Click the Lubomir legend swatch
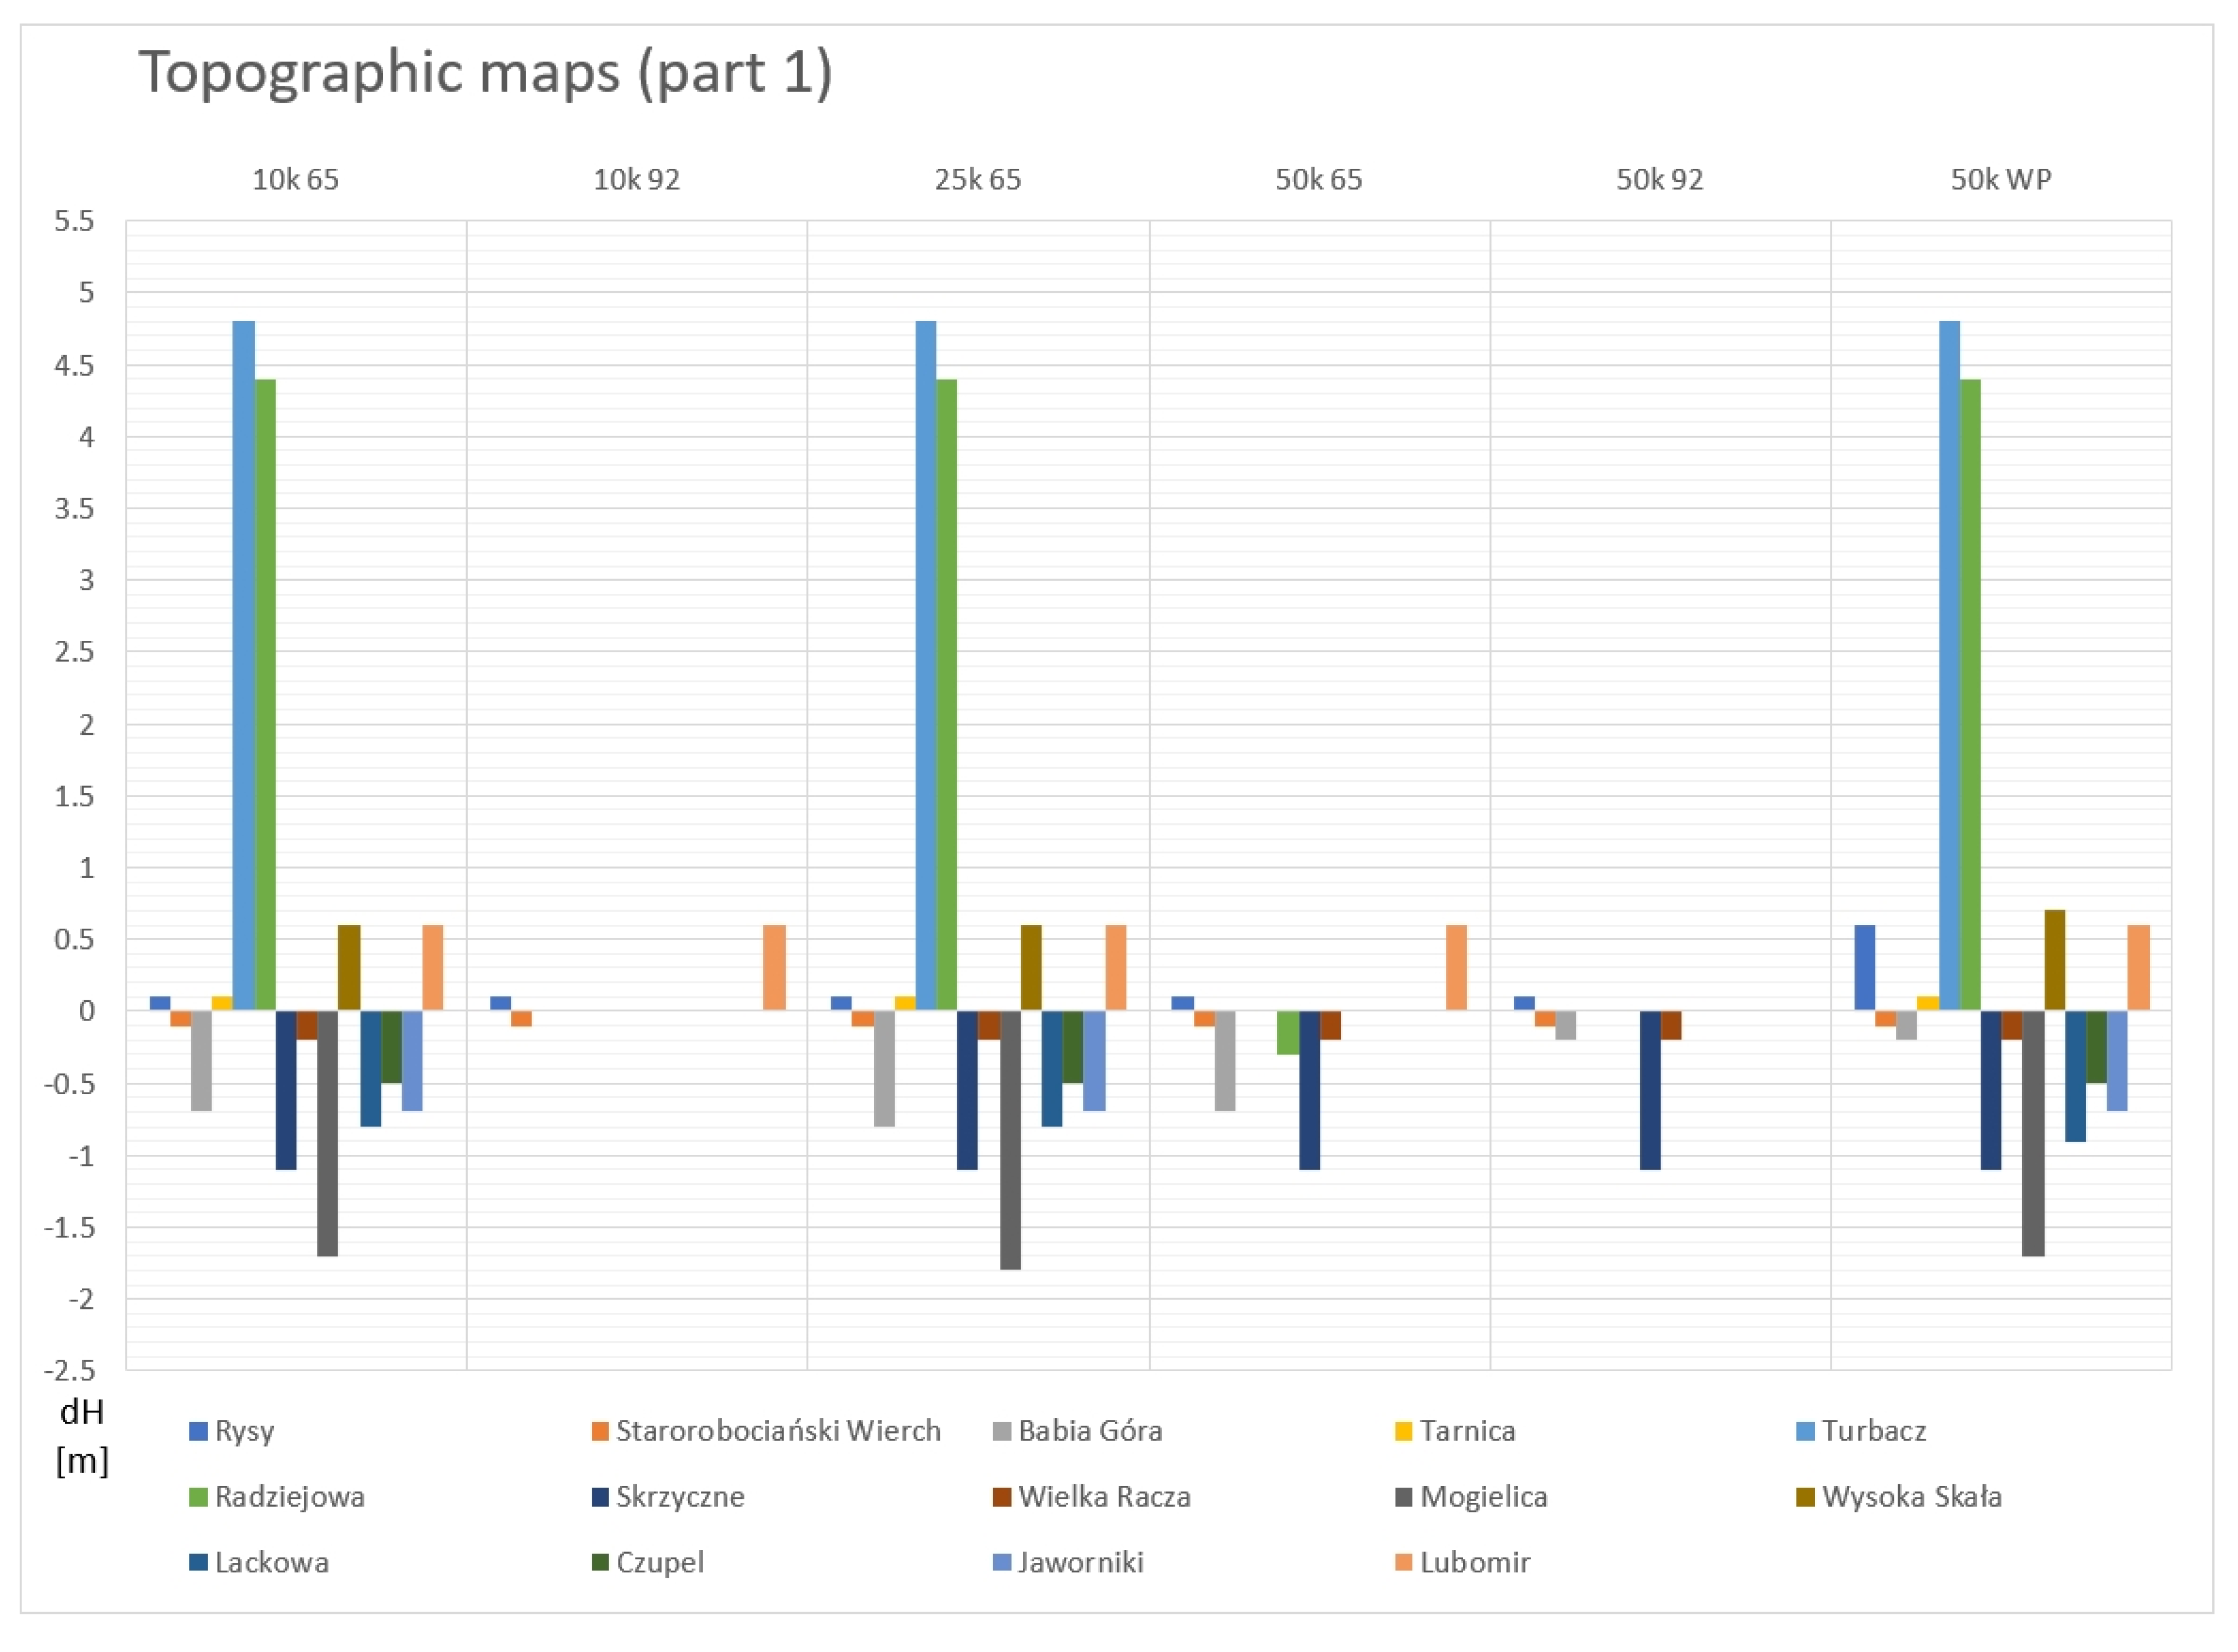 coord(1403,1562)
